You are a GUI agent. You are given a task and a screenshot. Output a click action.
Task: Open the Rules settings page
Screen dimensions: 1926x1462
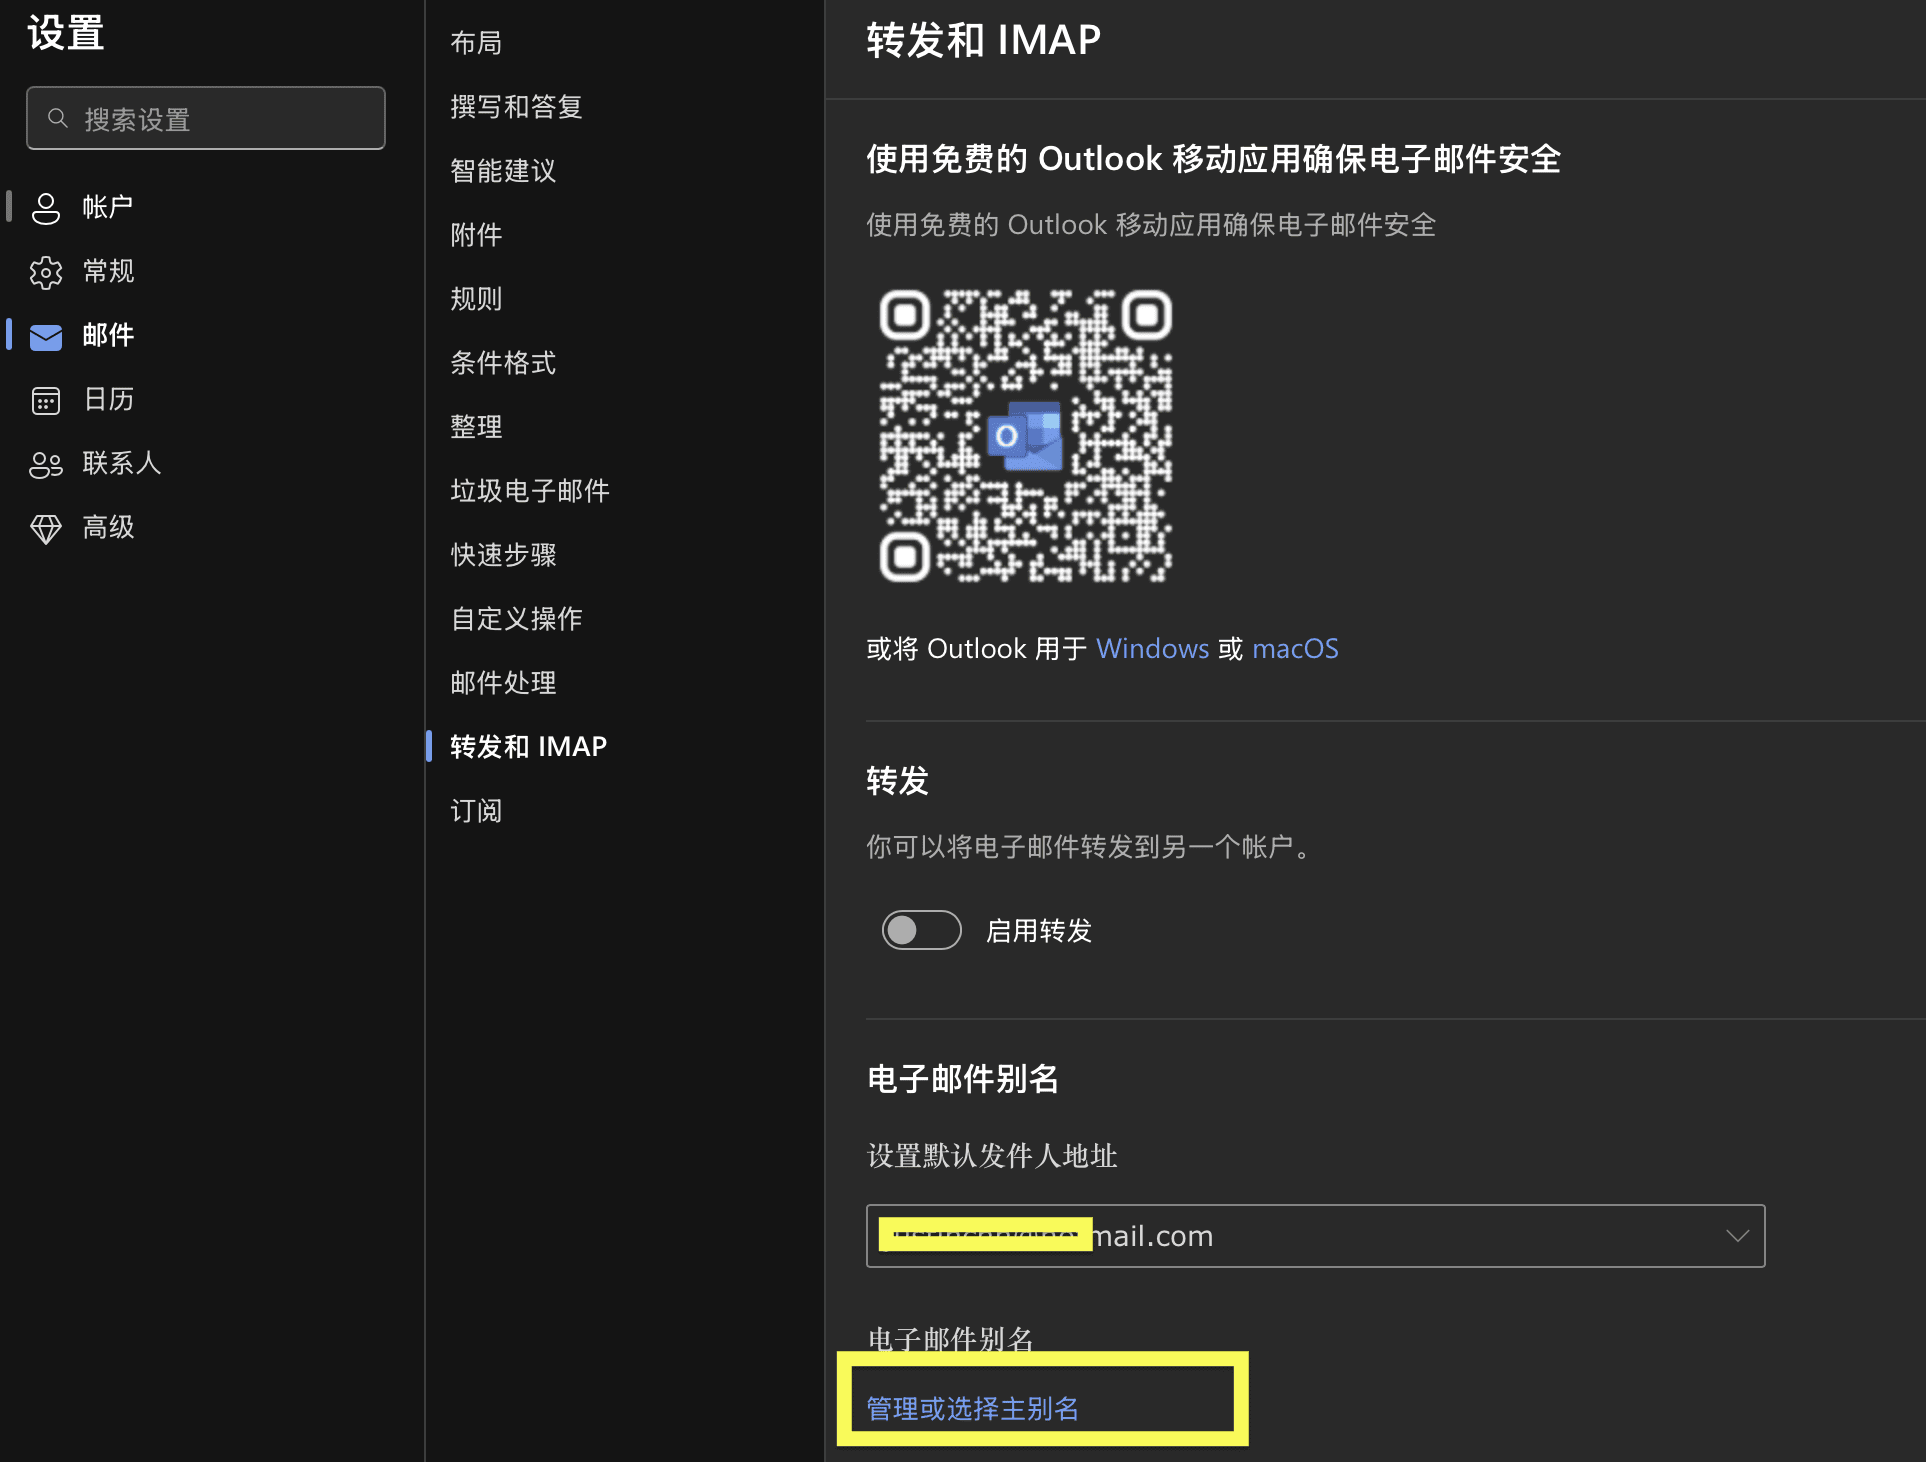476,299
